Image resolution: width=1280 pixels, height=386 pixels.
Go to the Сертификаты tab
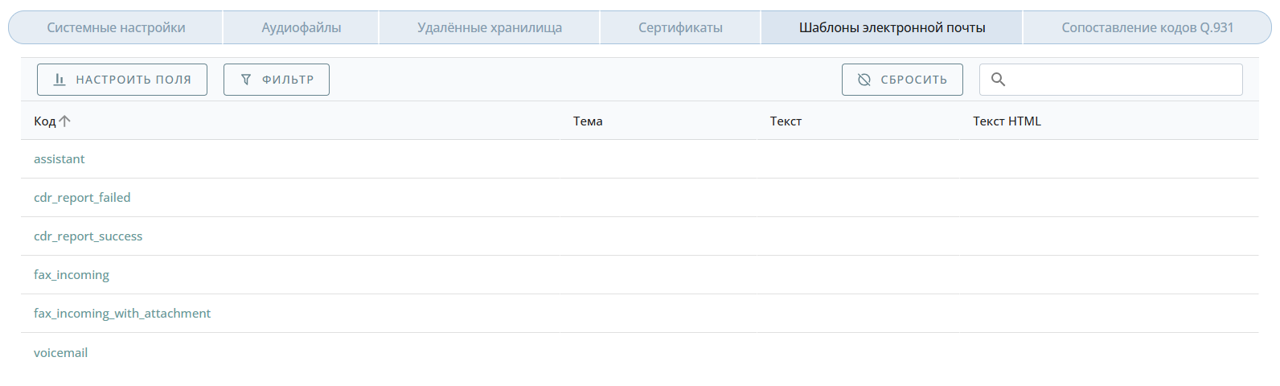pos(680,27)
